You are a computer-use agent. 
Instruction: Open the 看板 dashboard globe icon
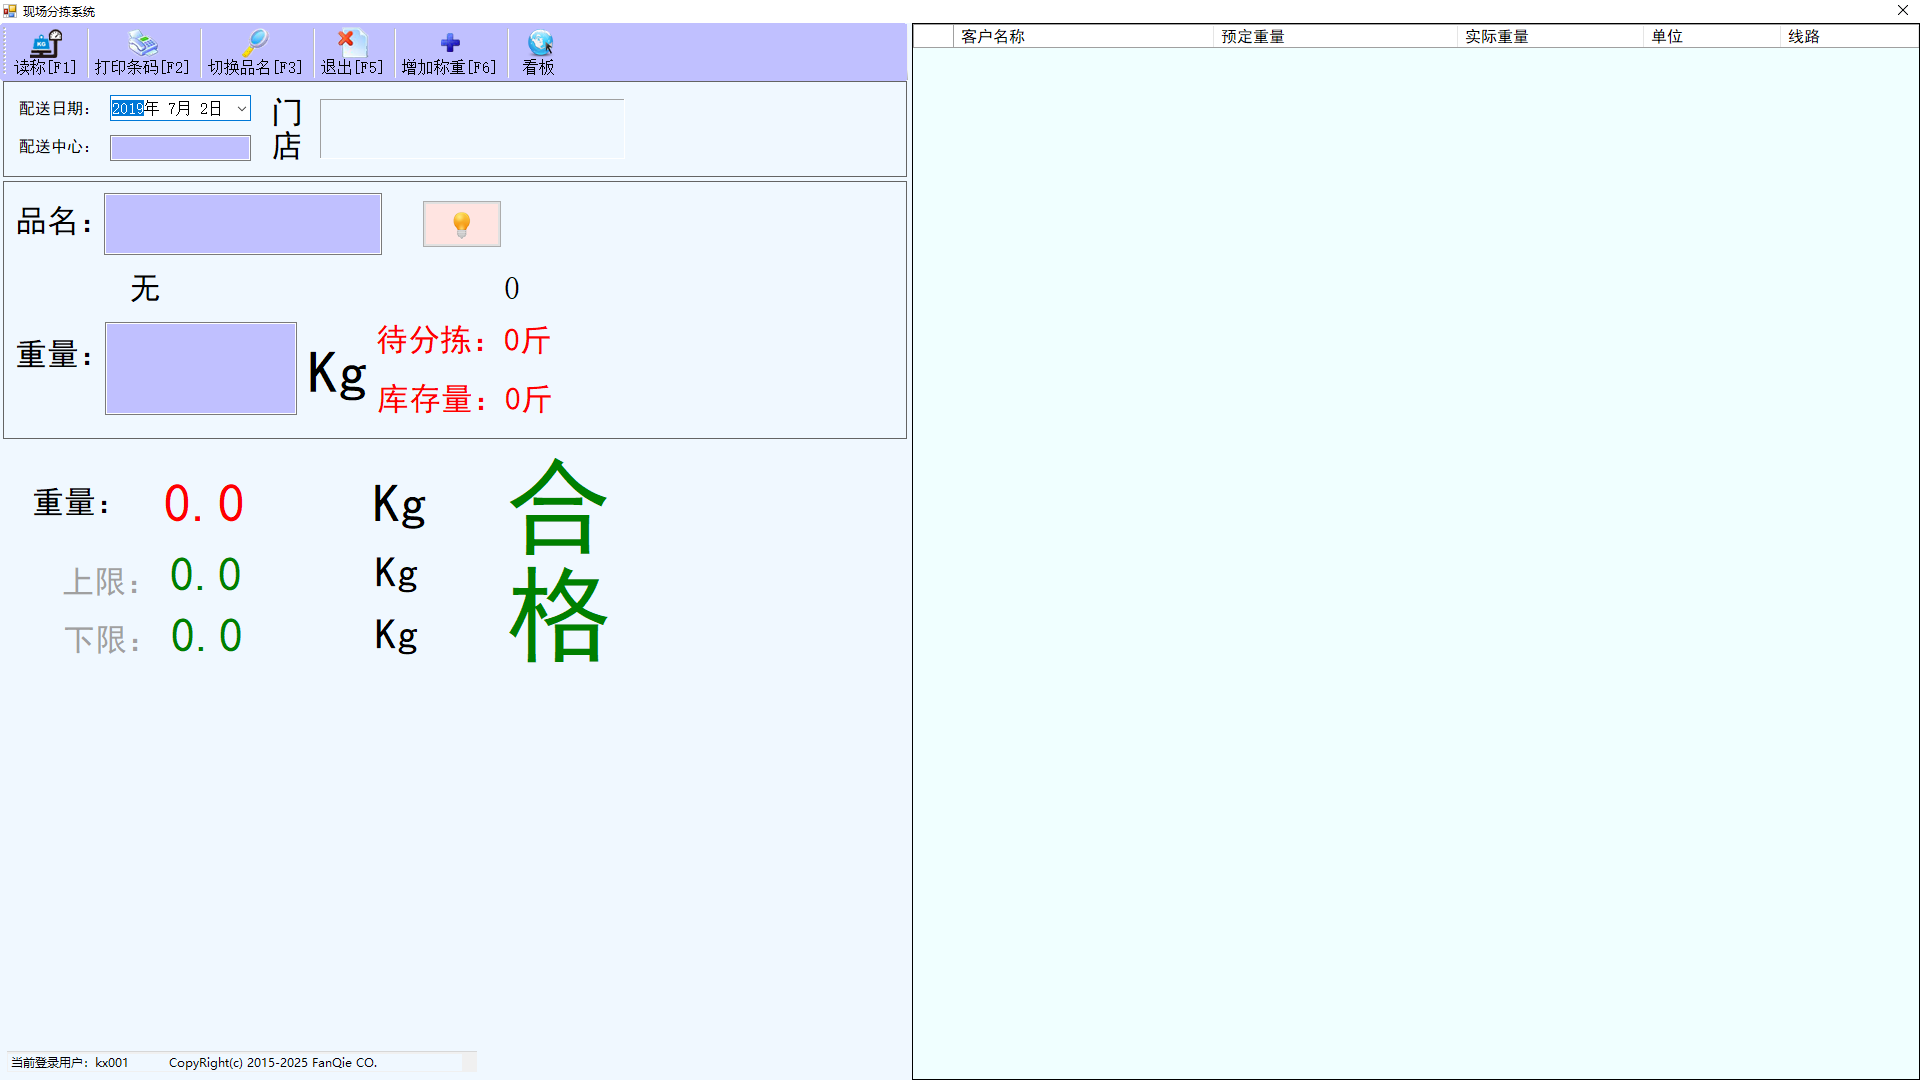pos(539,43)
